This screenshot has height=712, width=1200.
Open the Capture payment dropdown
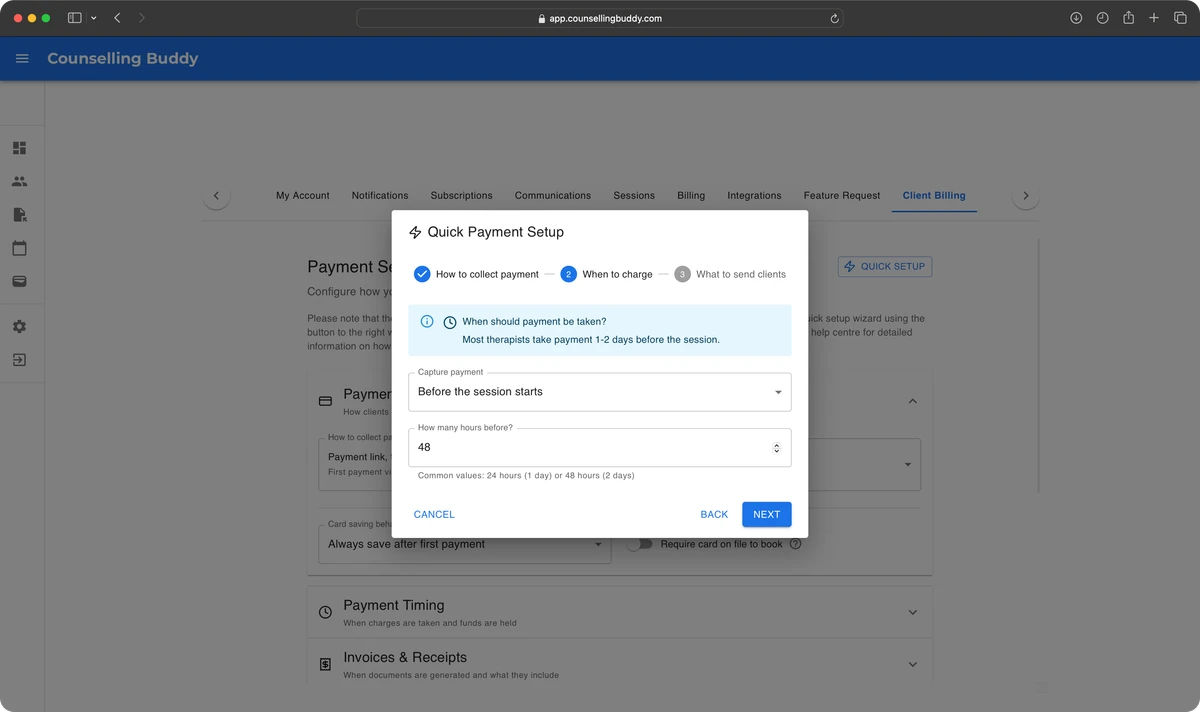click(599, 392)
